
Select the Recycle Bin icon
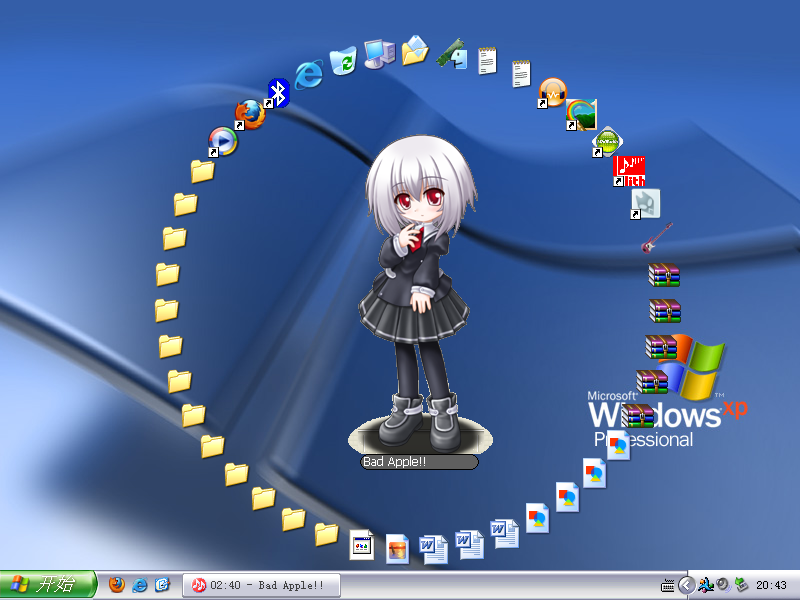(343, 60)
